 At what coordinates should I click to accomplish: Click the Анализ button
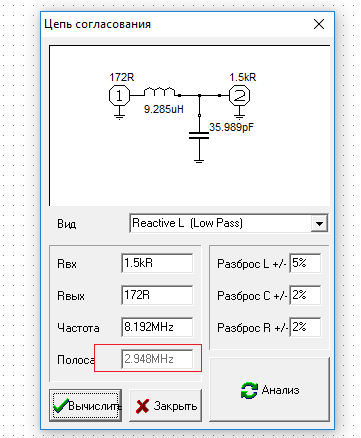(269, 390)
